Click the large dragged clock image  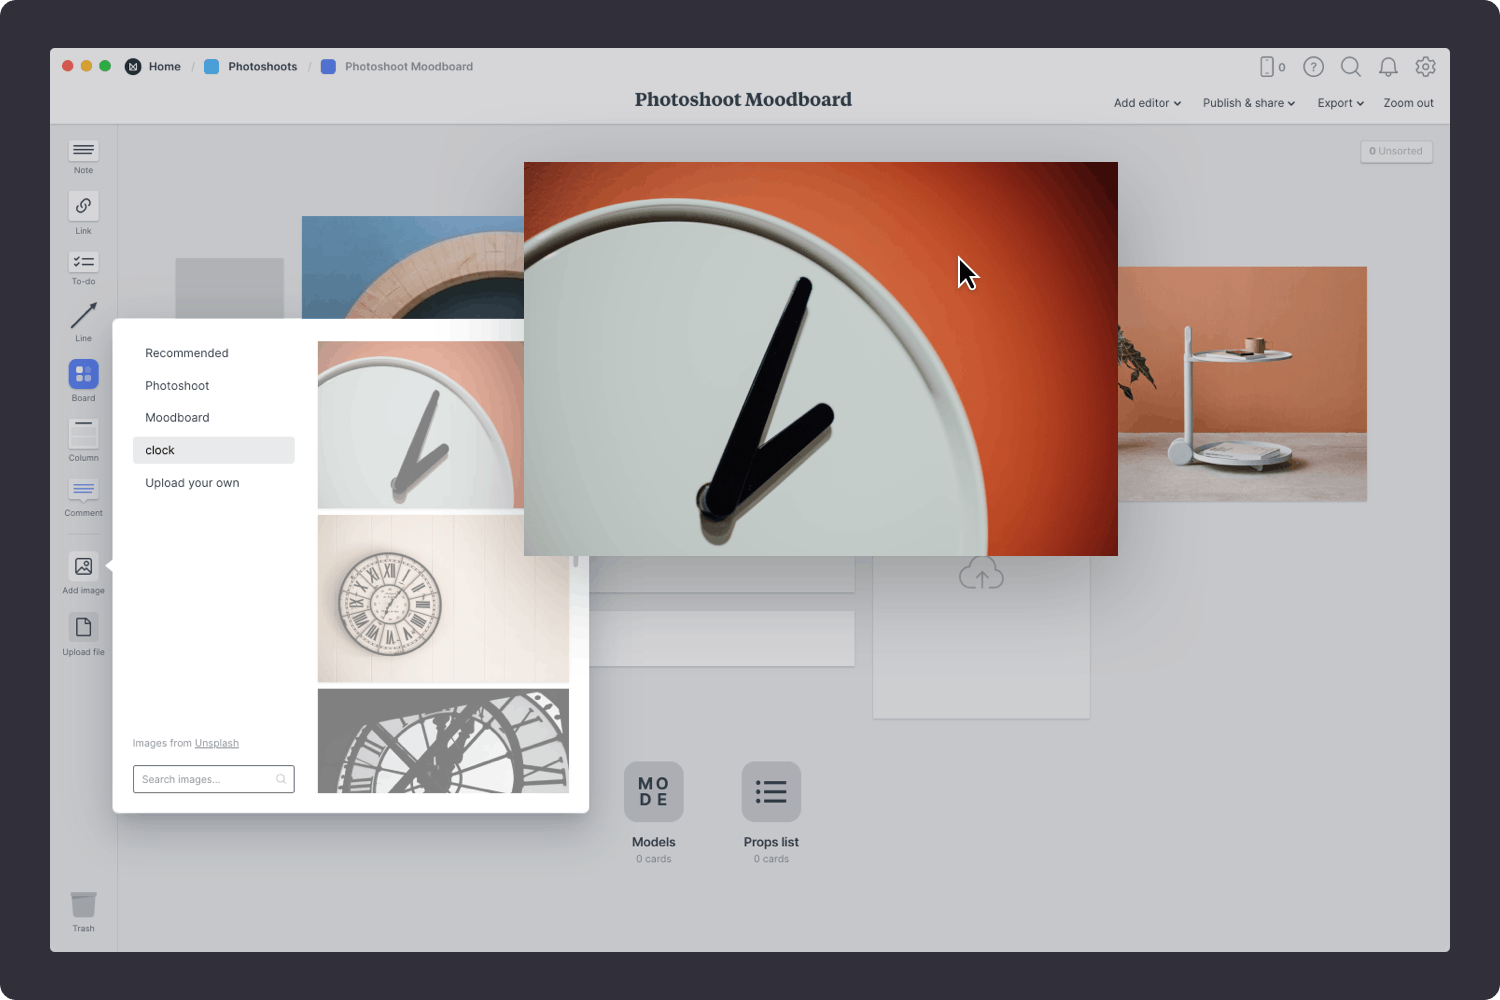(821, 359)
